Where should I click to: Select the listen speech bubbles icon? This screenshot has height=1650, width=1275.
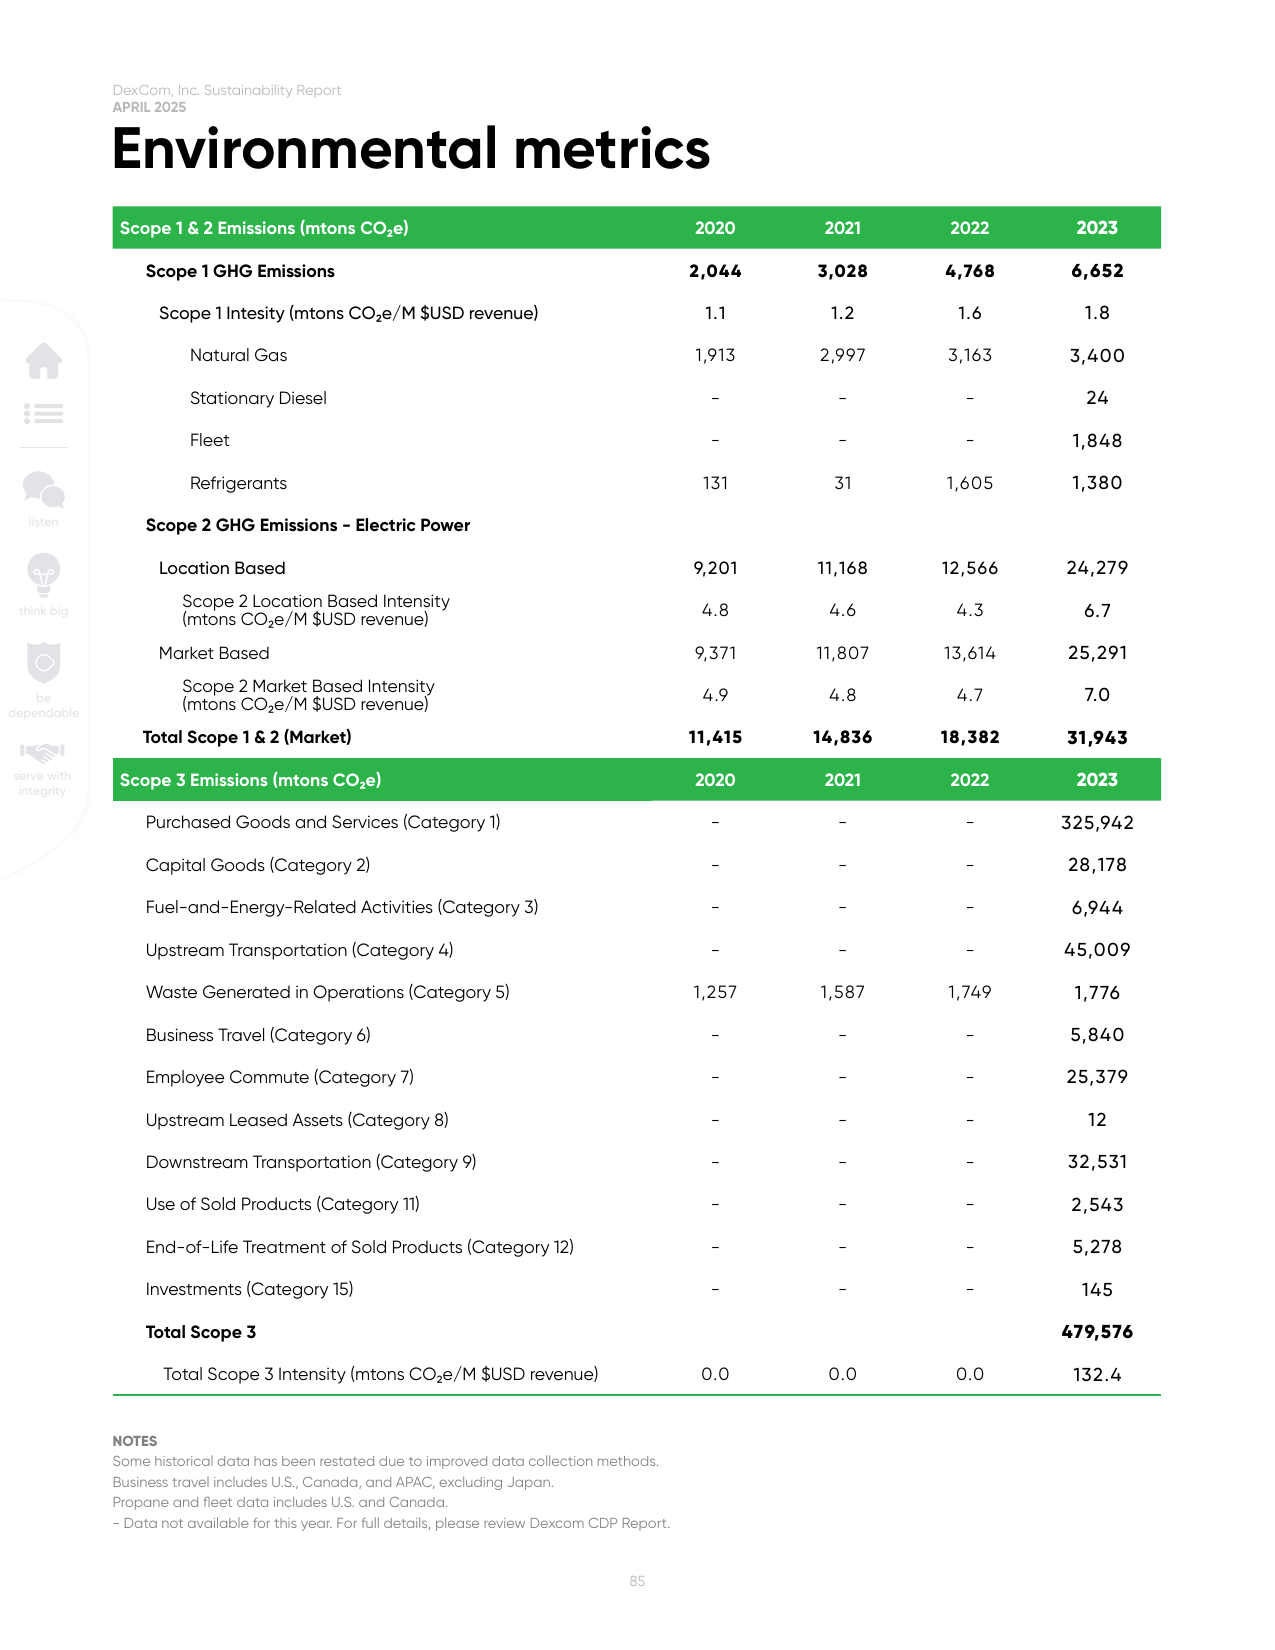pyautogui.click(x=44, y=489)
